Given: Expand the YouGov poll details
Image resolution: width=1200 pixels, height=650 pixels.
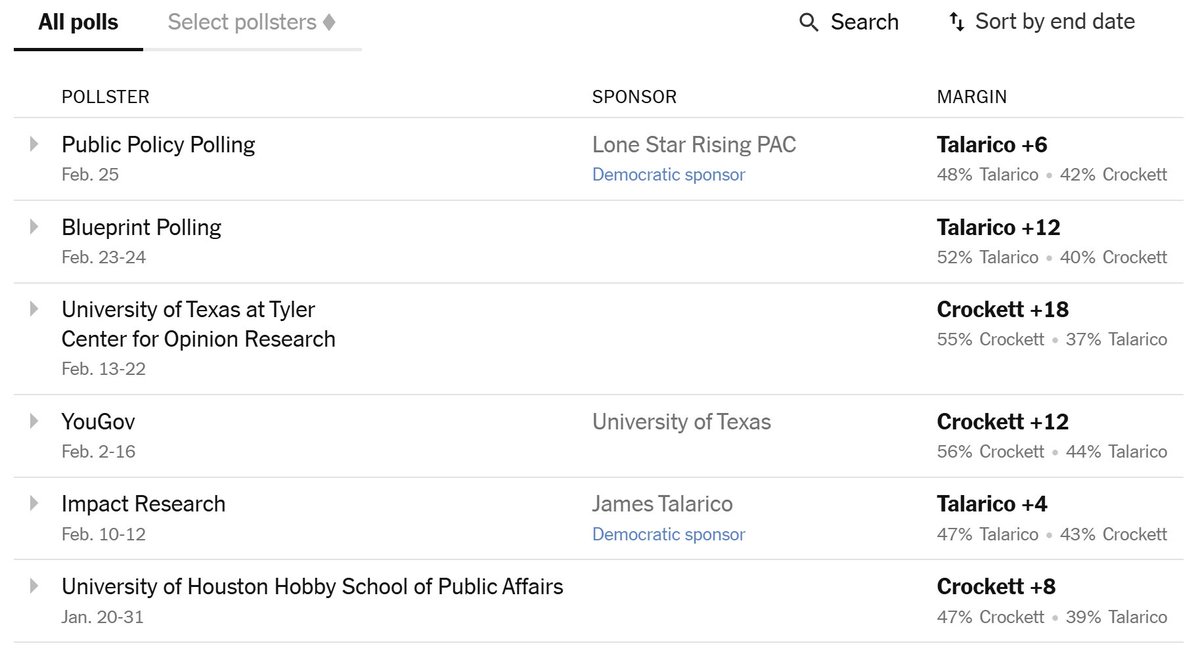Looking at the screenshot, I should point(34,421).
